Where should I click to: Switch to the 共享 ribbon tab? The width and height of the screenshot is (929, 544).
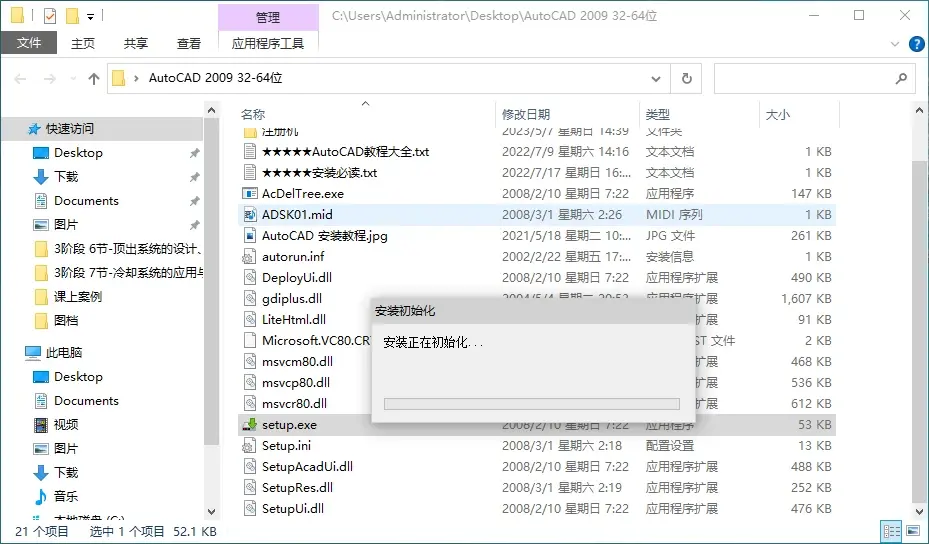click(136, 43)
